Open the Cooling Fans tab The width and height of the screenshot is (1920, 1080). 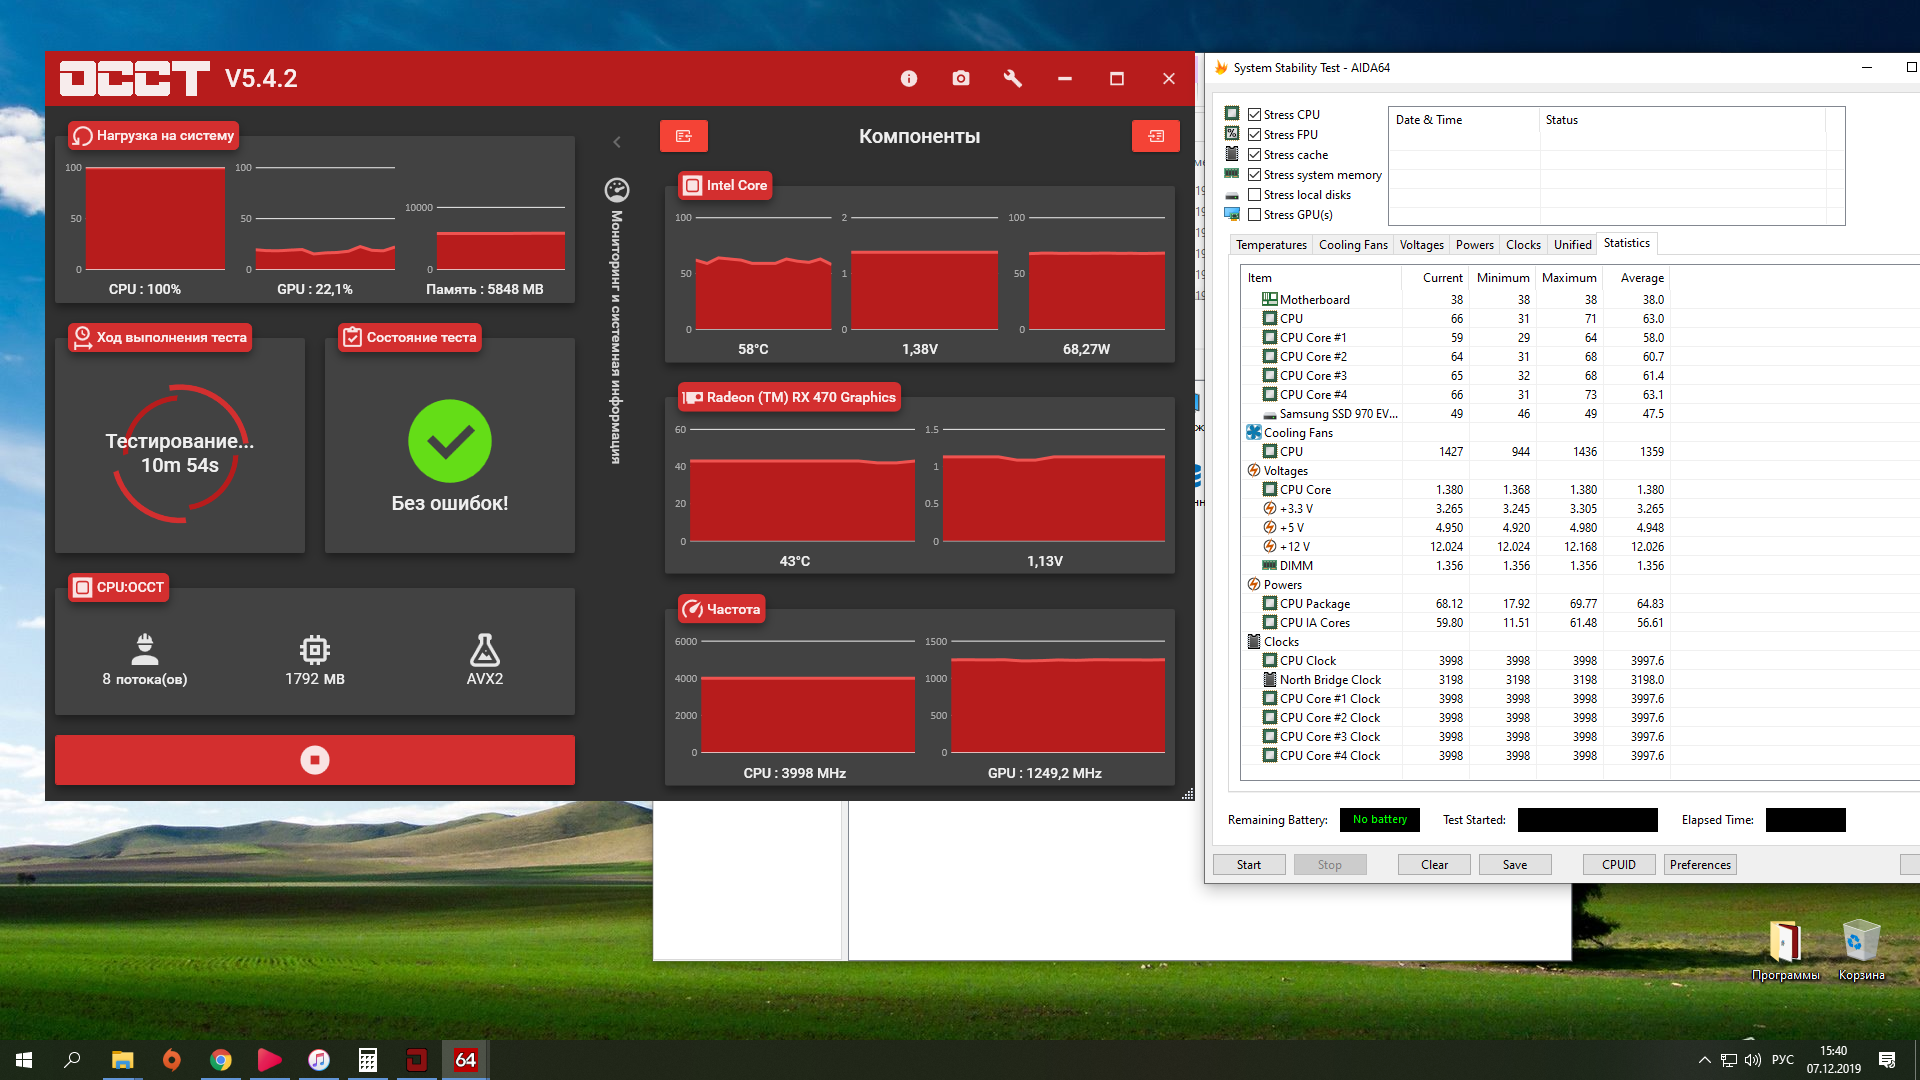1352,245
